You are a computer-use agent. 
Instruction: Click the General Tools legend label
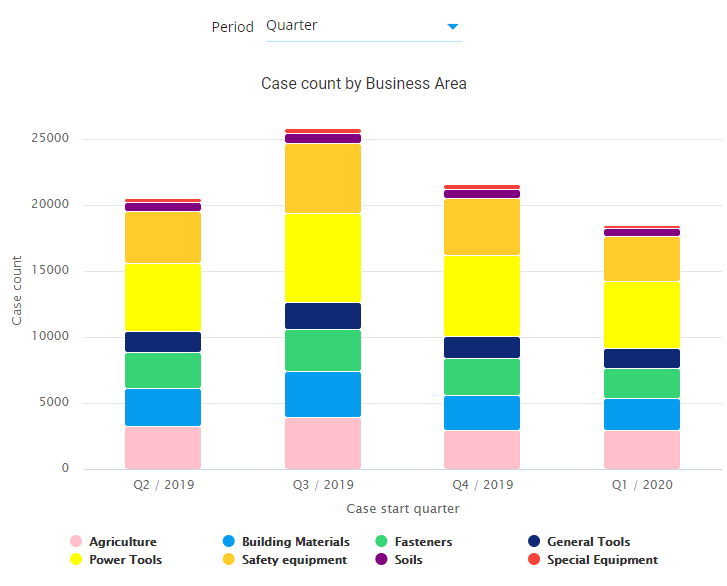pos(588,541)
